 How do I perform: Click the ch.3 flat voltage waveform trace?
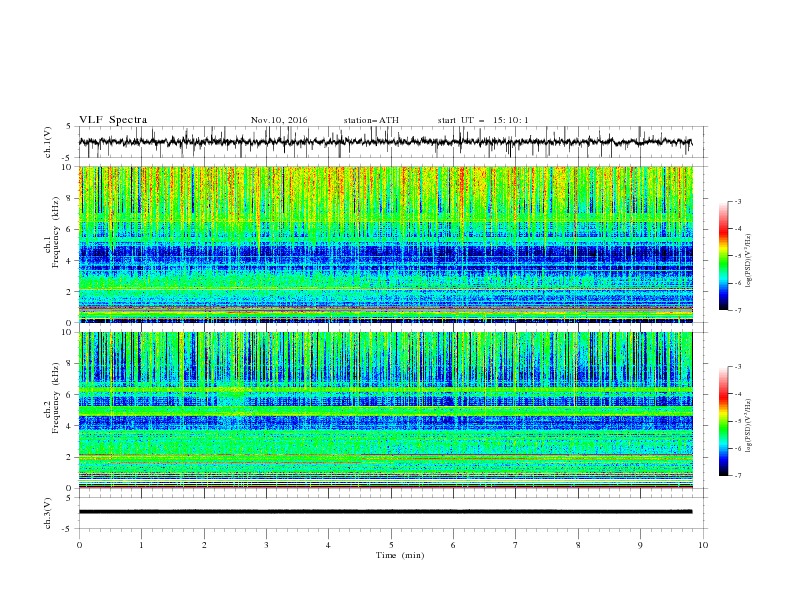coord(385,512)
